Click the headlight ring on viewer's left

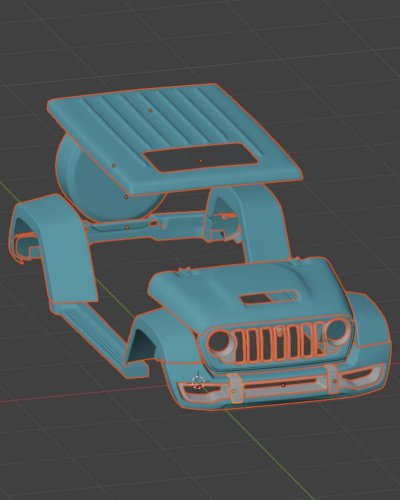[219, 343]
